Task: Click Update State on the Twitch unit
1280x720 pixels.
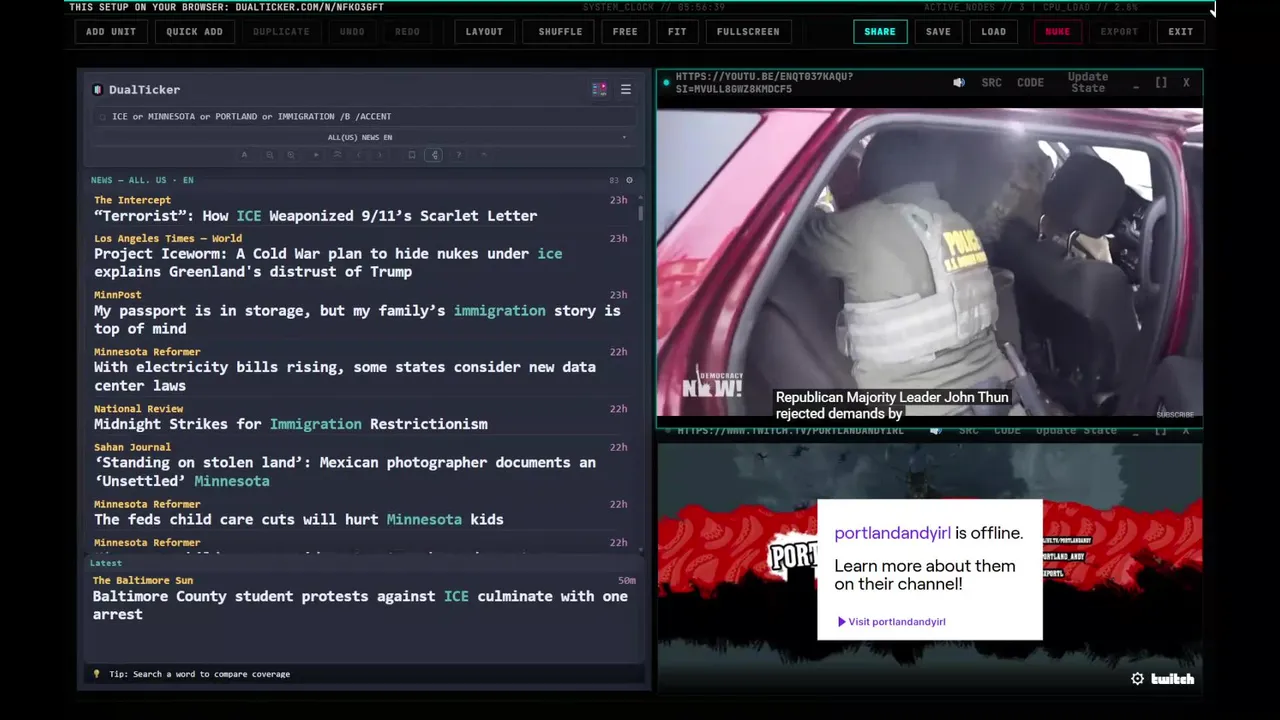Action: pos(1076,430)
